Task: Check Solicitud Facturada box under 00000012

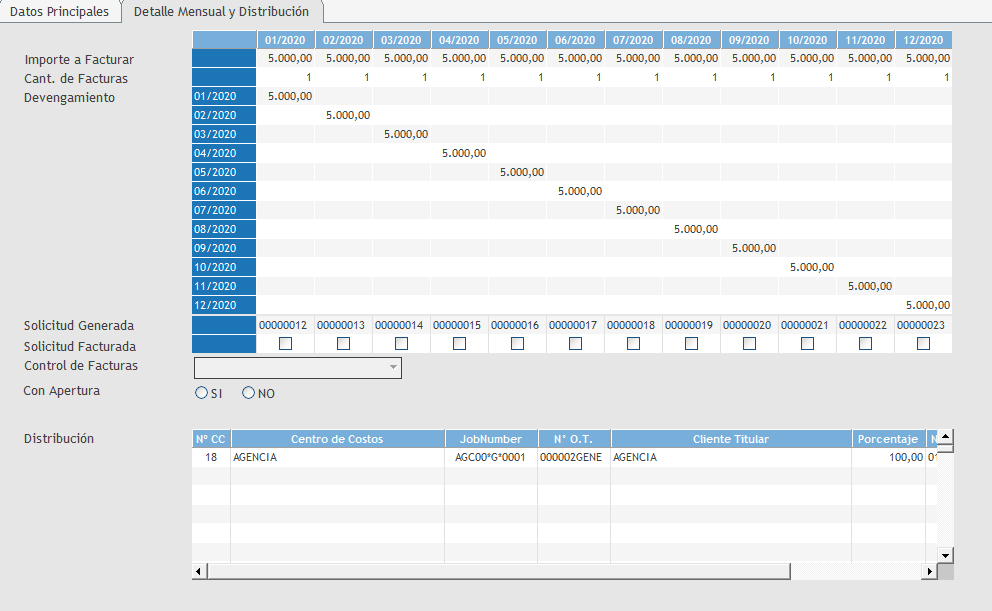Action: coord(285,344)
